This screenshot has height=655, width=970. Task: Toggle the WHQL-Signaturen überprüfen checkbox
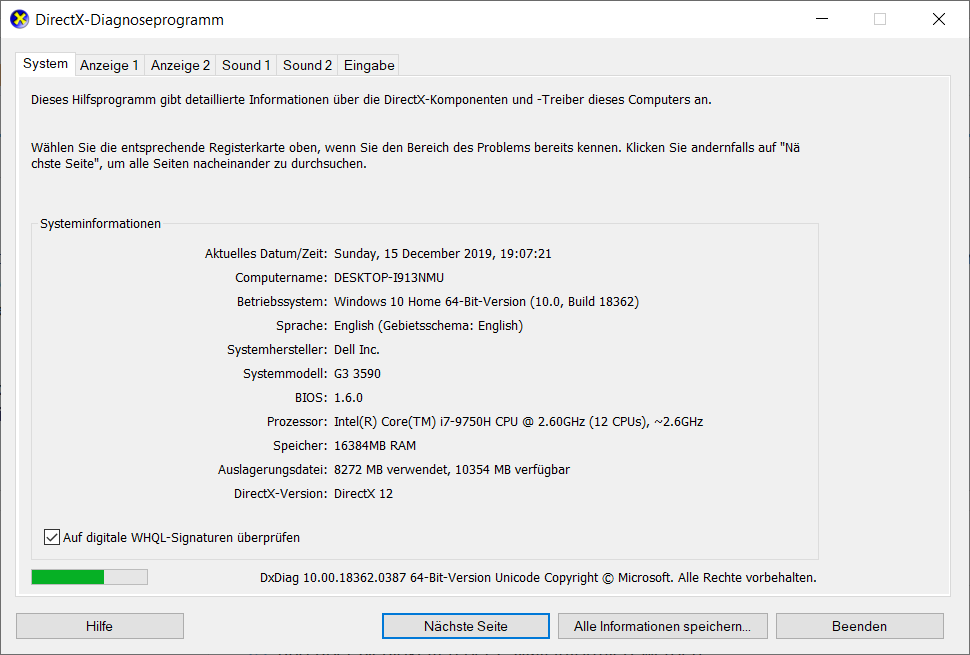click(x=52, y=537)
